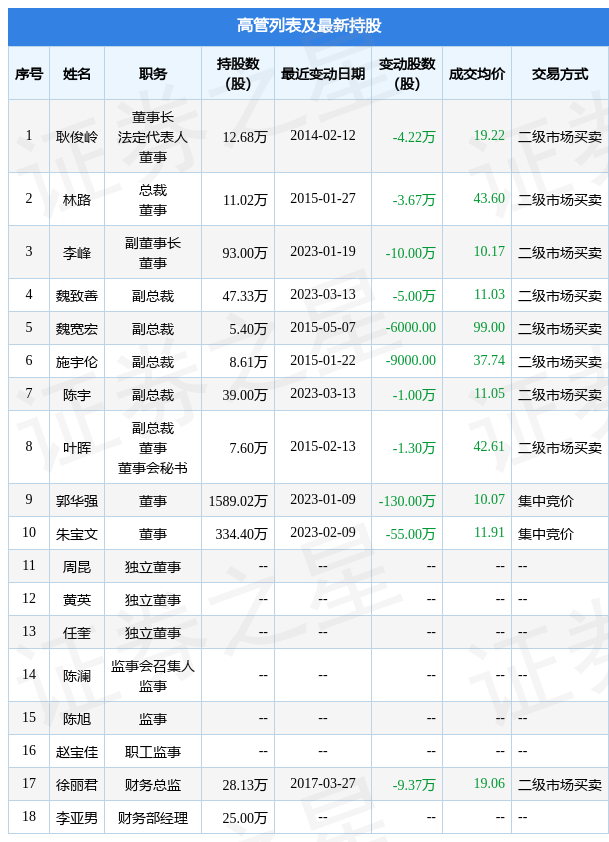Click the average price 37.74
The width and height of the screenshot is (609, 842).
click(489, 360)
